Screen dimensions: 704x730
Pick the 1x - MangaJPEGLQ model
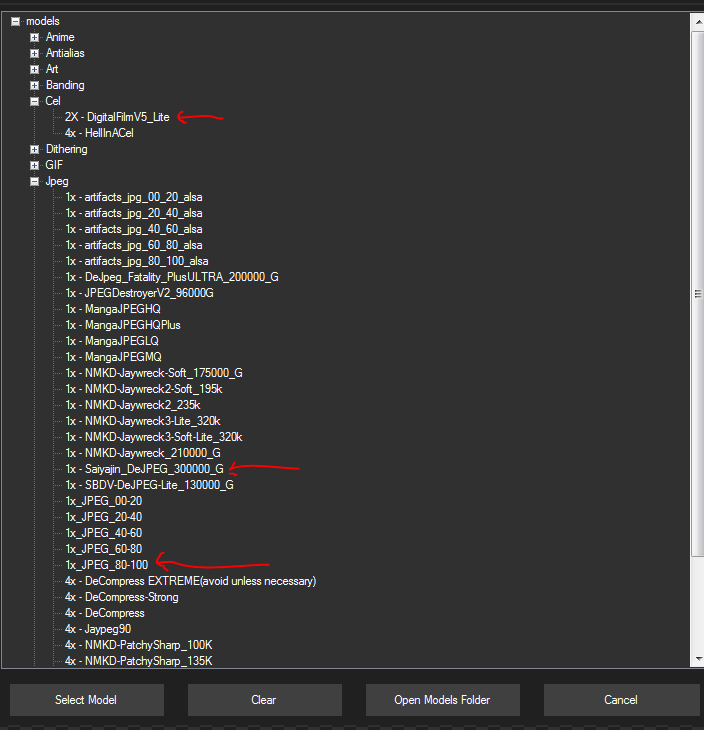coord(112,341)
